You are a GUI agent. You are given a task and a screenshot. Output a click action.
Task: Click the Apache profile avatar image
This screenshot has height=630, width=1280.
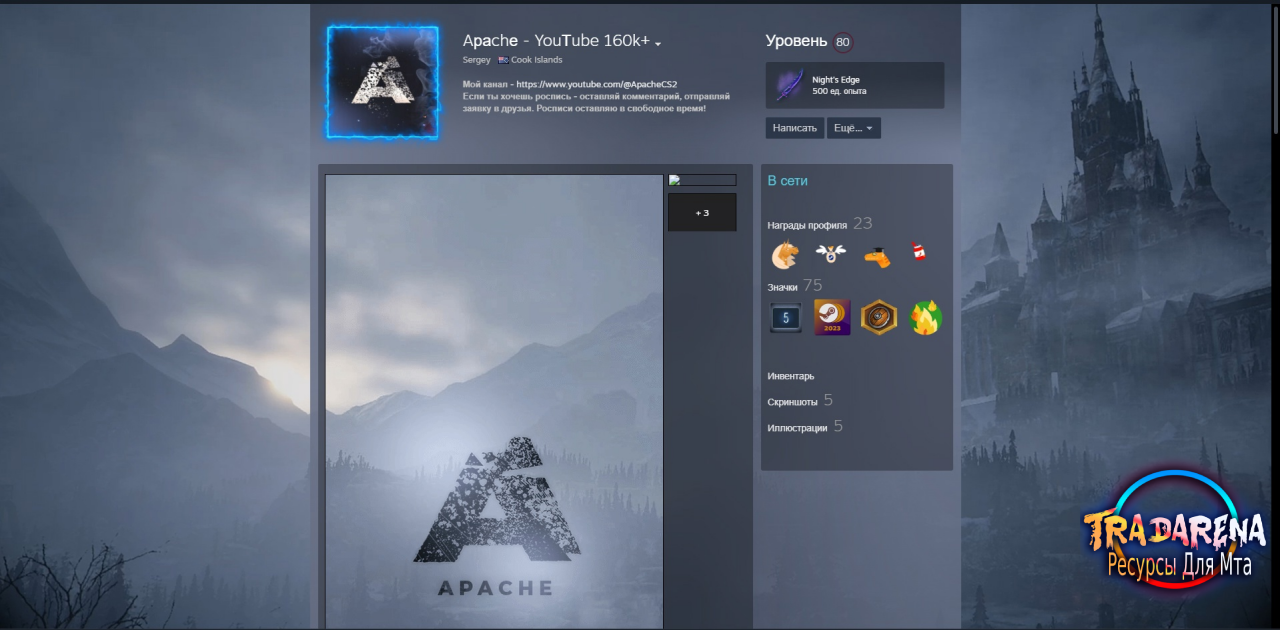tap(382, 82)
